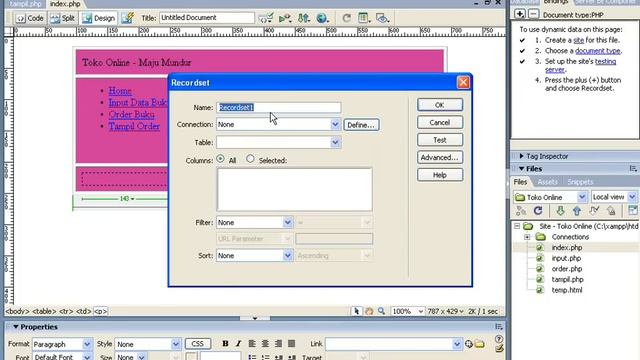Click the Point to File target icon
The width and height of the screenshot is (640, 360).
tap(469, 344)
